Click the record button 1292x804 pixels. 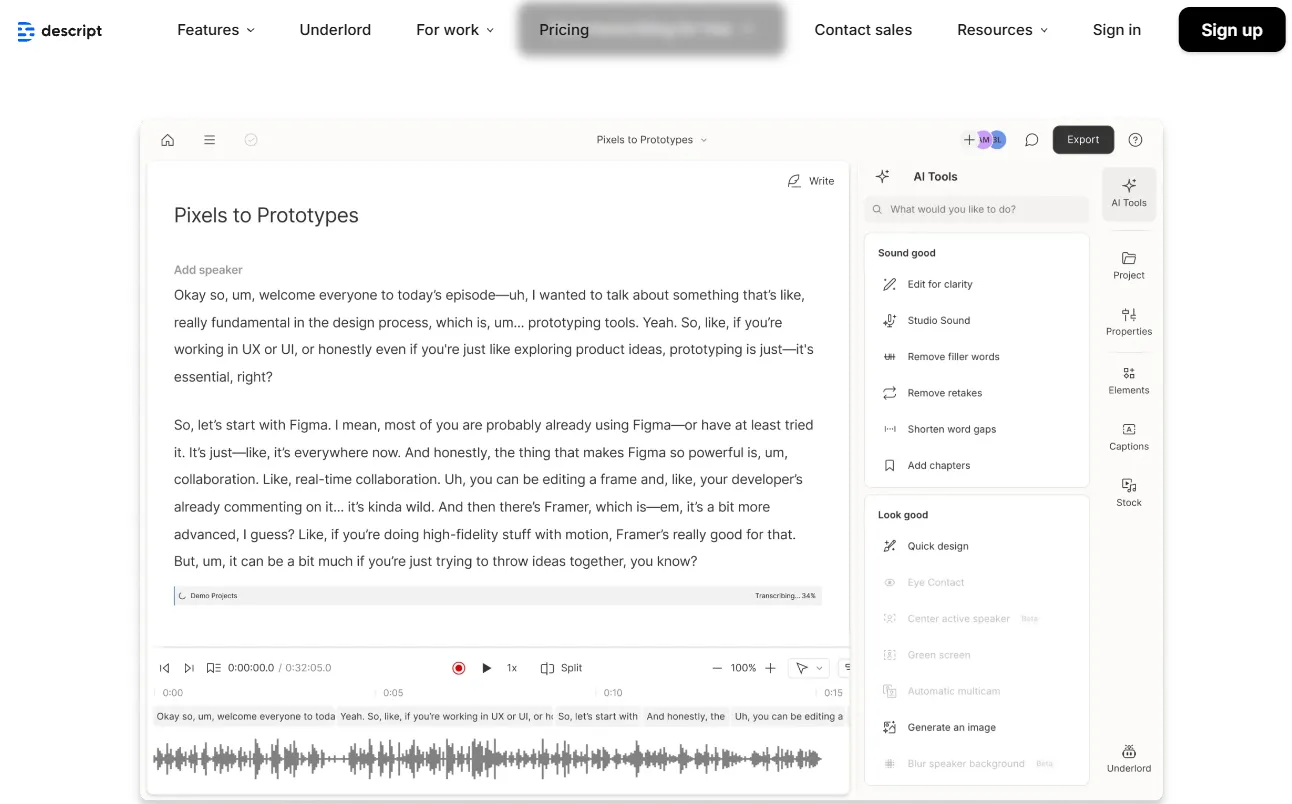click(x=459, y=668)
